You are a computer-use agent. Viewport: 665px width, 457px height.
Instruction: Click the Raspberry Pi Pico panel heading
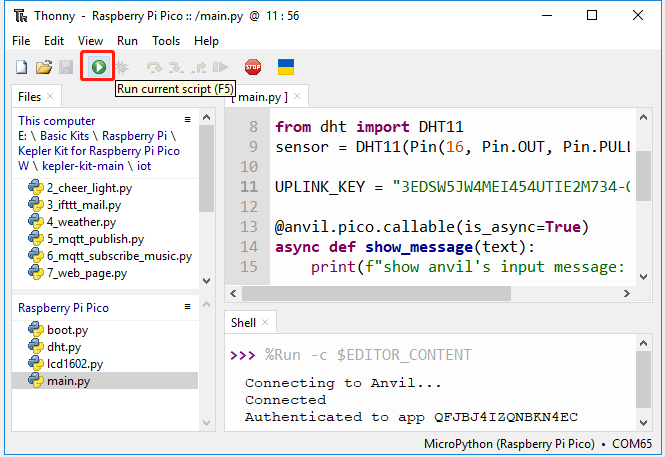pyautogui.click(x=63, y=308)
